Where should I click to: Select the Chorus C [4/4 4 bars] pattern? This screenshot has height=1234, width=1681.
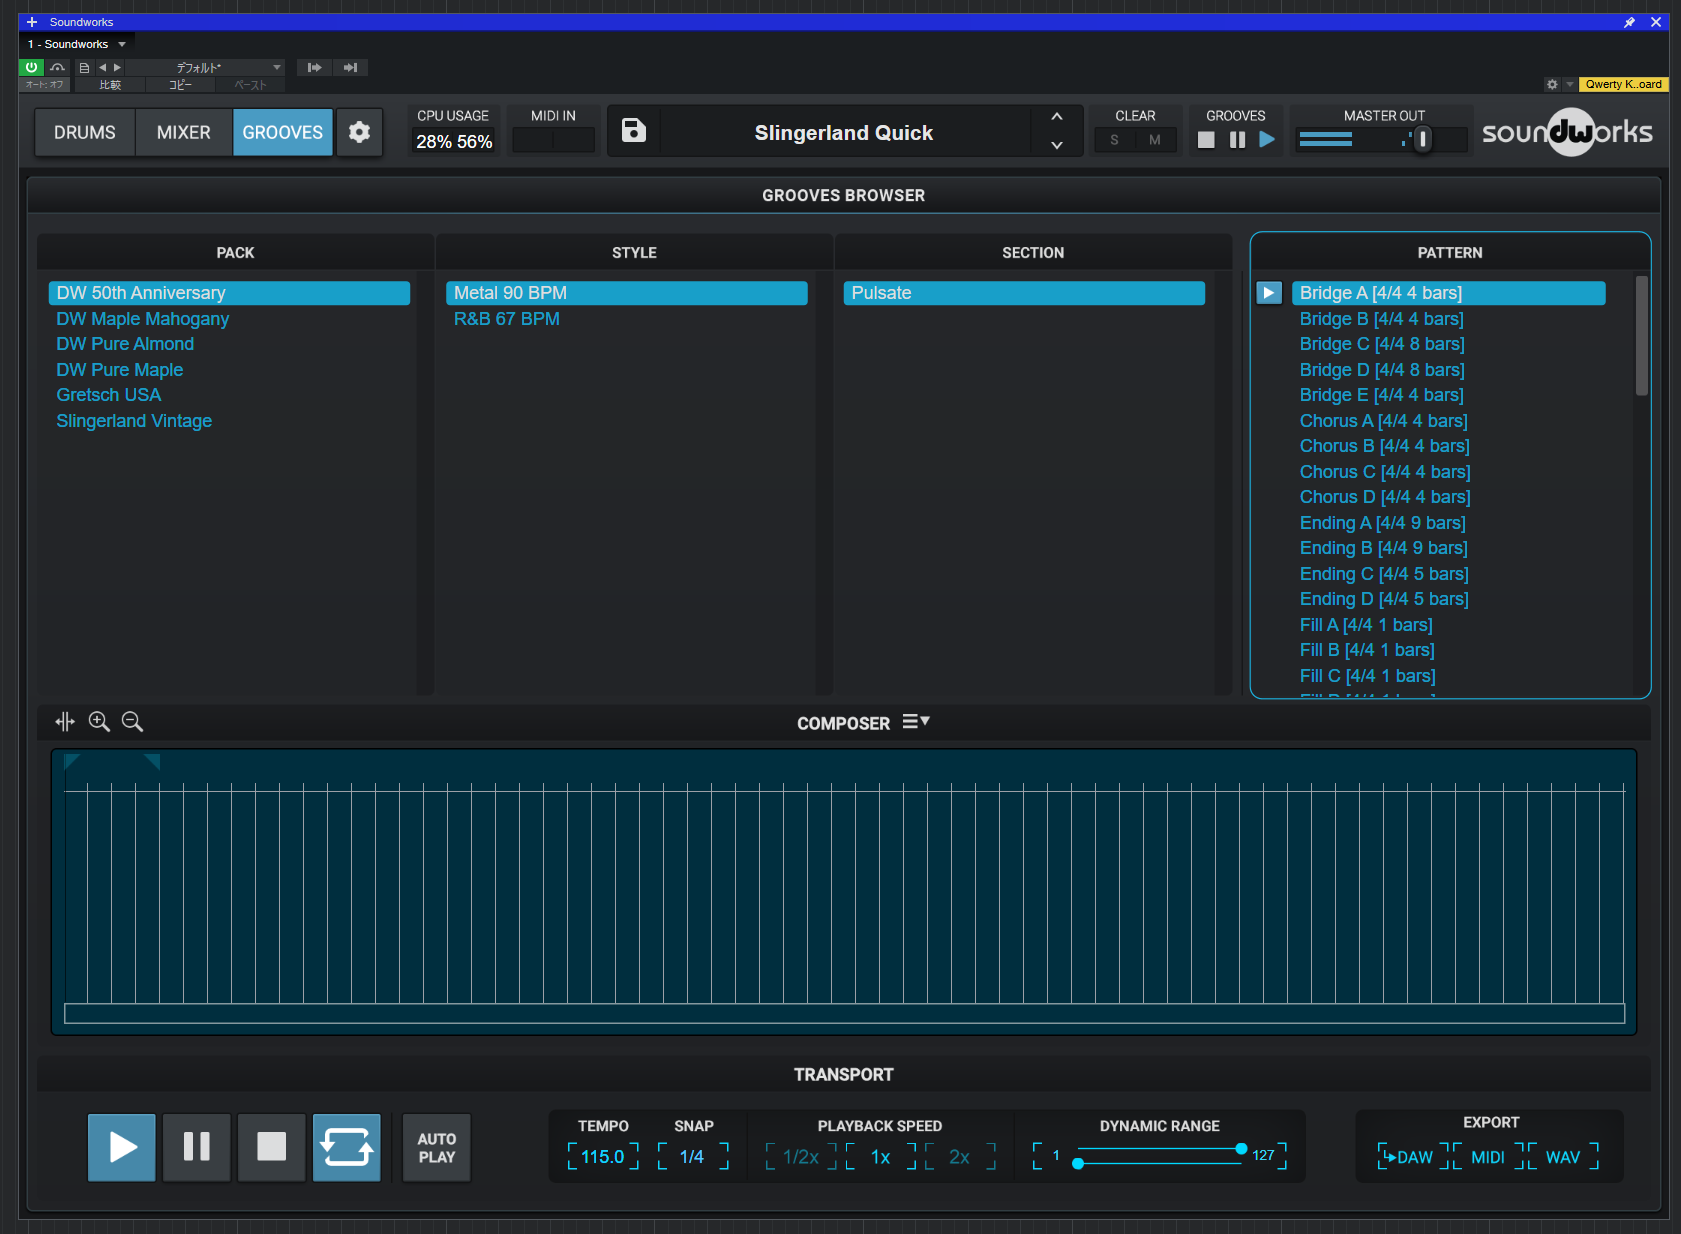[1385, 472]
